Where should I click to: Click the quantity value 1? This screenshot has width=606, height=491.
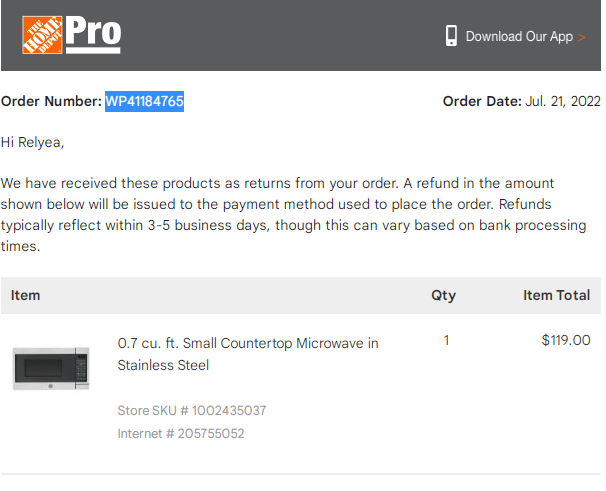tap(446, 340)
